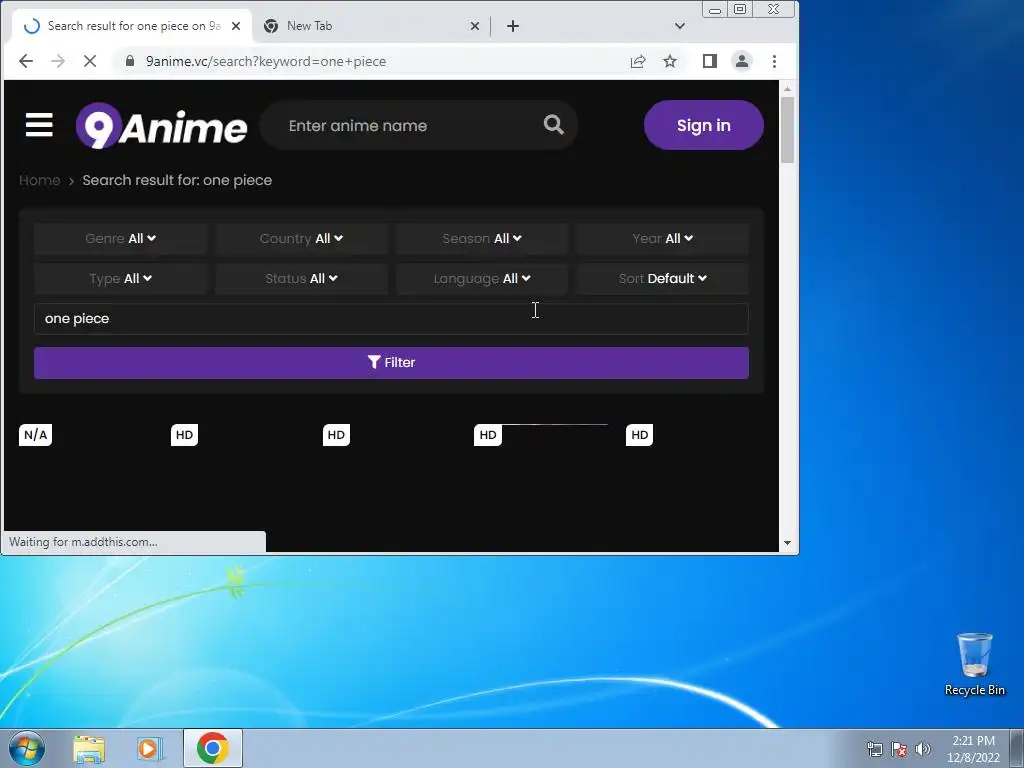Open the Chrome profile avatar

pos(742,61)
